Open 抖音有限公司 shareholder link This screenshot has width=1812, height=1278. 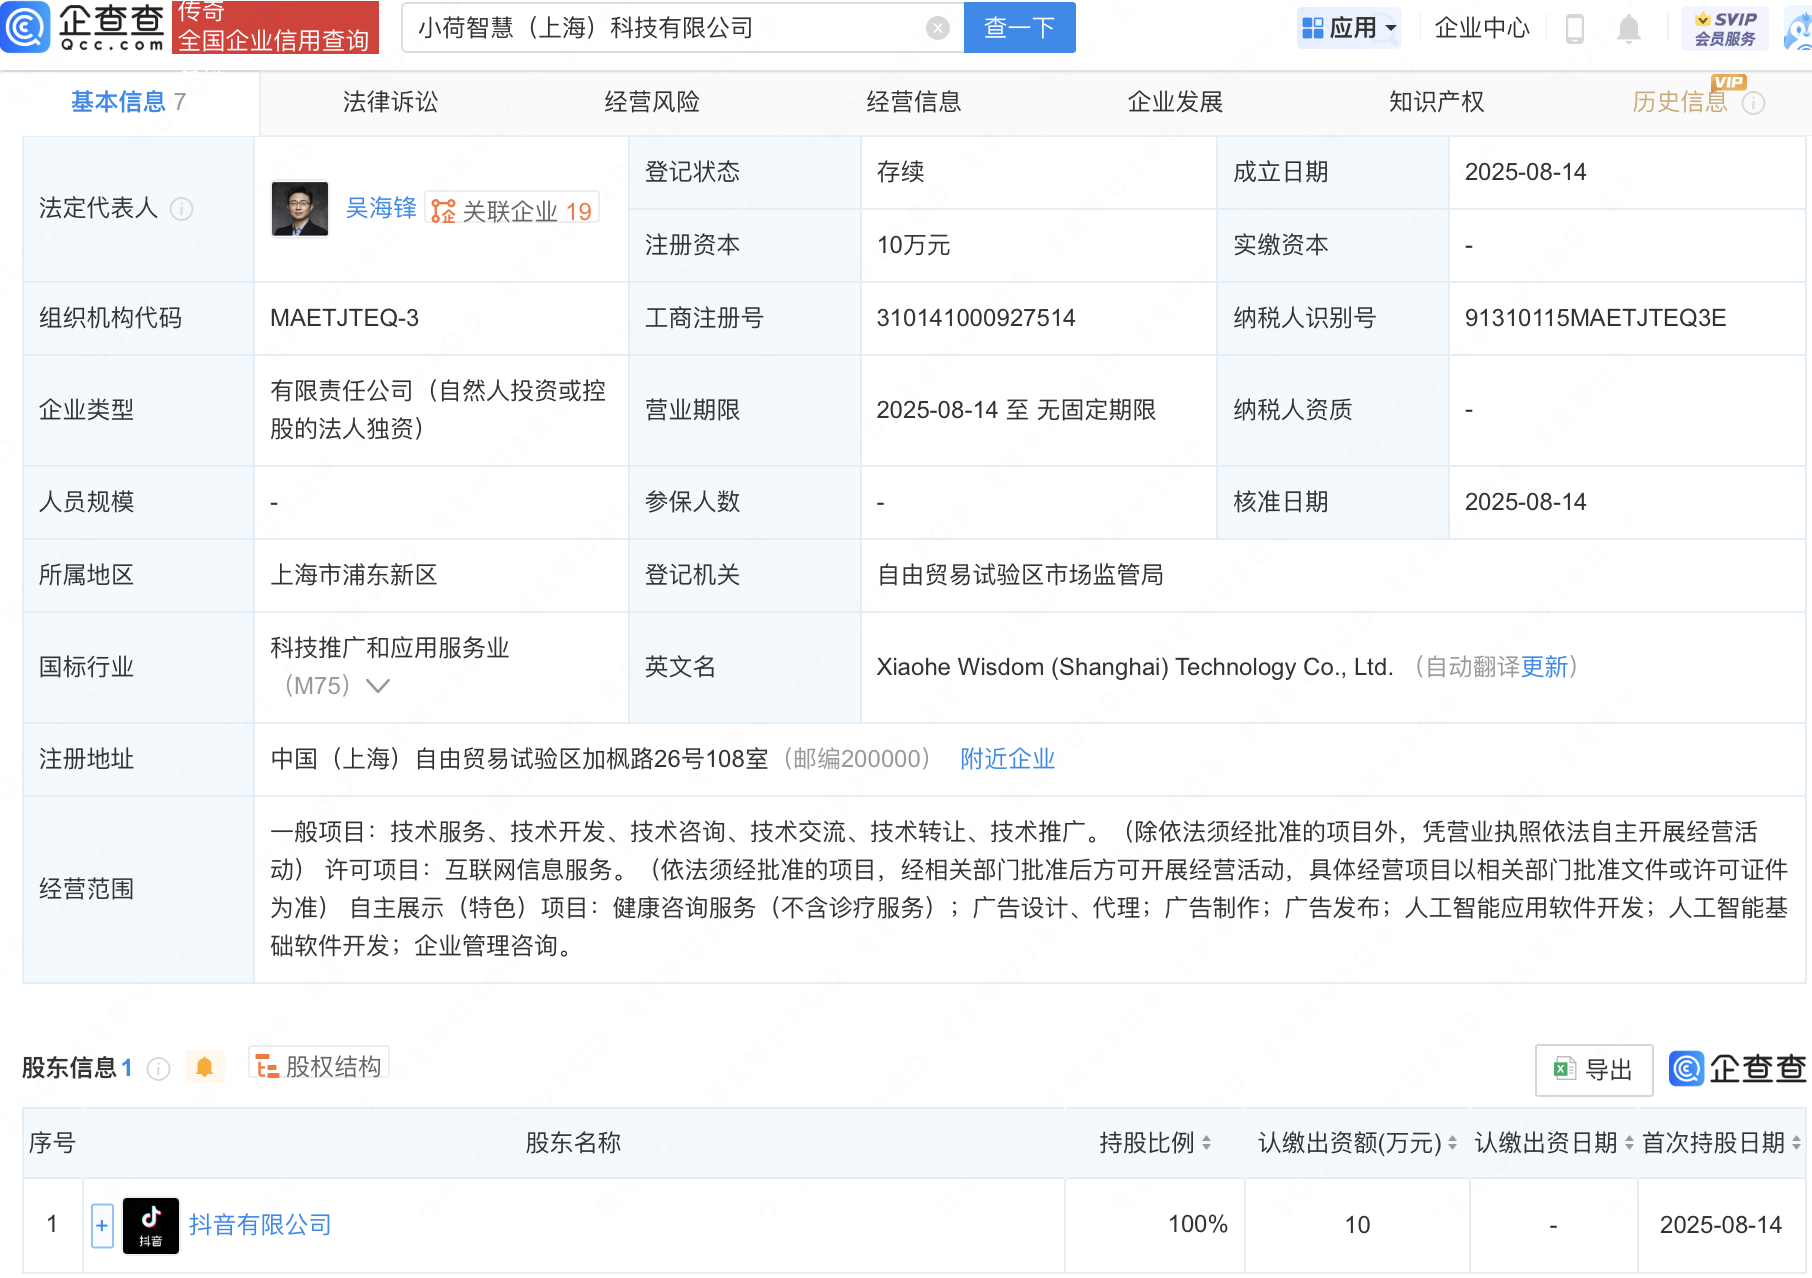[260, 1225]
